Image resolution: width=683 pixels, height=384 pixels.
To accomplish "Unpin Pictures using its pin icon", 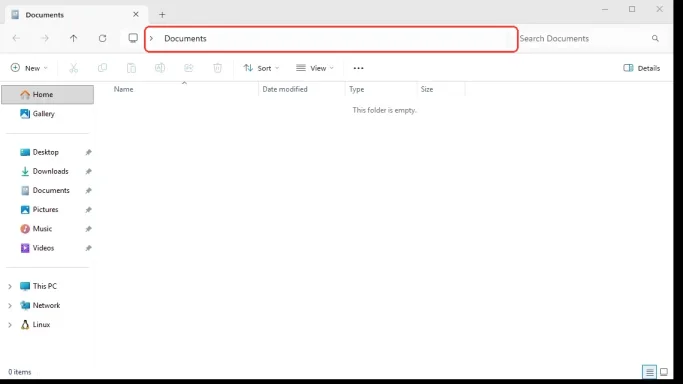I will [88, 210].
